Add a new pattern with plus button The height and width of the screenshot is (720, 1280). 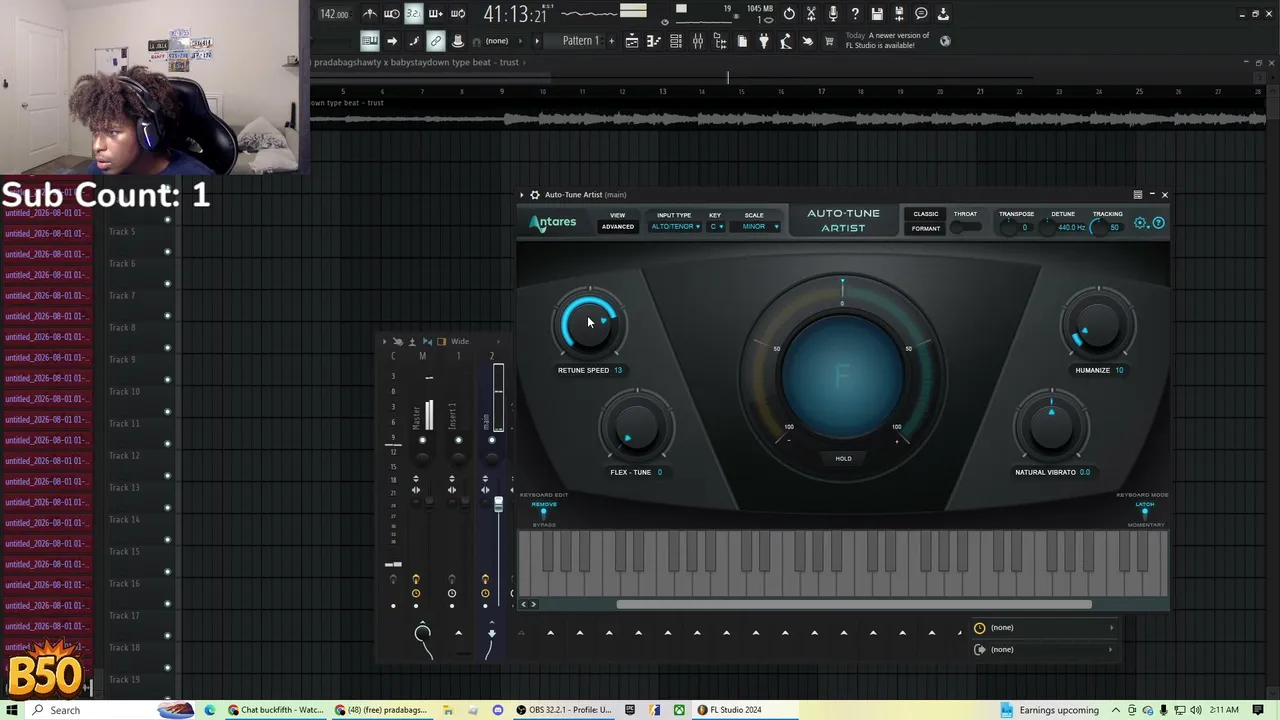coord(611,41)
